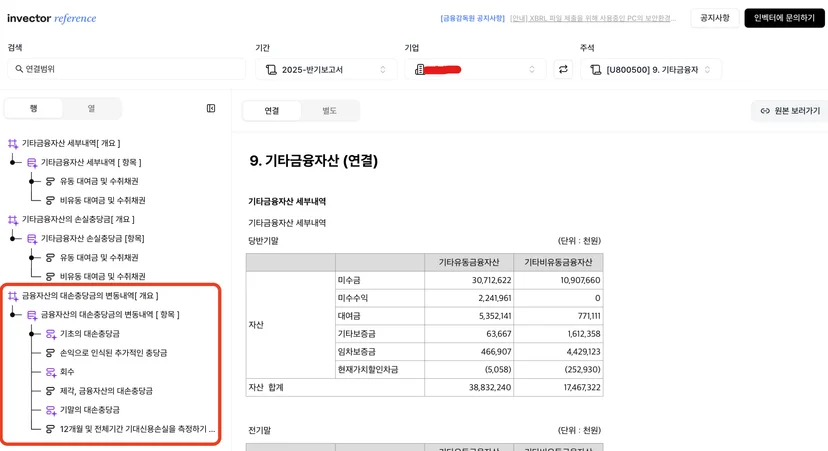Click the value 5,352,141
Screen dimensions: 828x451
point(495,316)
